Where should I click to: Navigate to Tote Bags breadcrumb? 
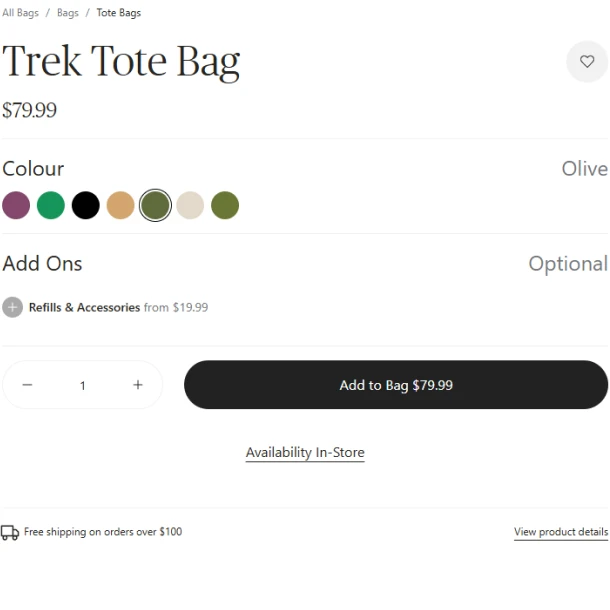coord(119,13)
